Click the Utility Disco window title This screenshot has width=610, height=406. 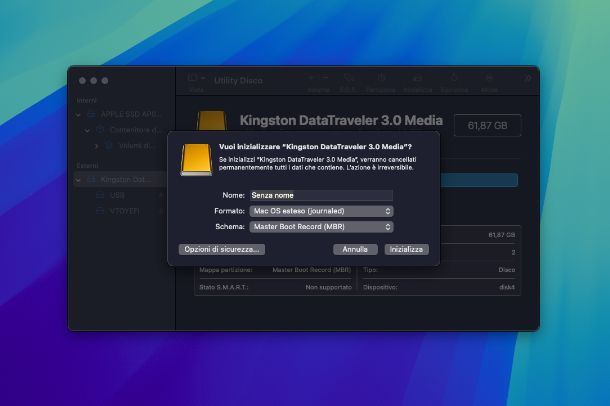(x=238, y=80)
